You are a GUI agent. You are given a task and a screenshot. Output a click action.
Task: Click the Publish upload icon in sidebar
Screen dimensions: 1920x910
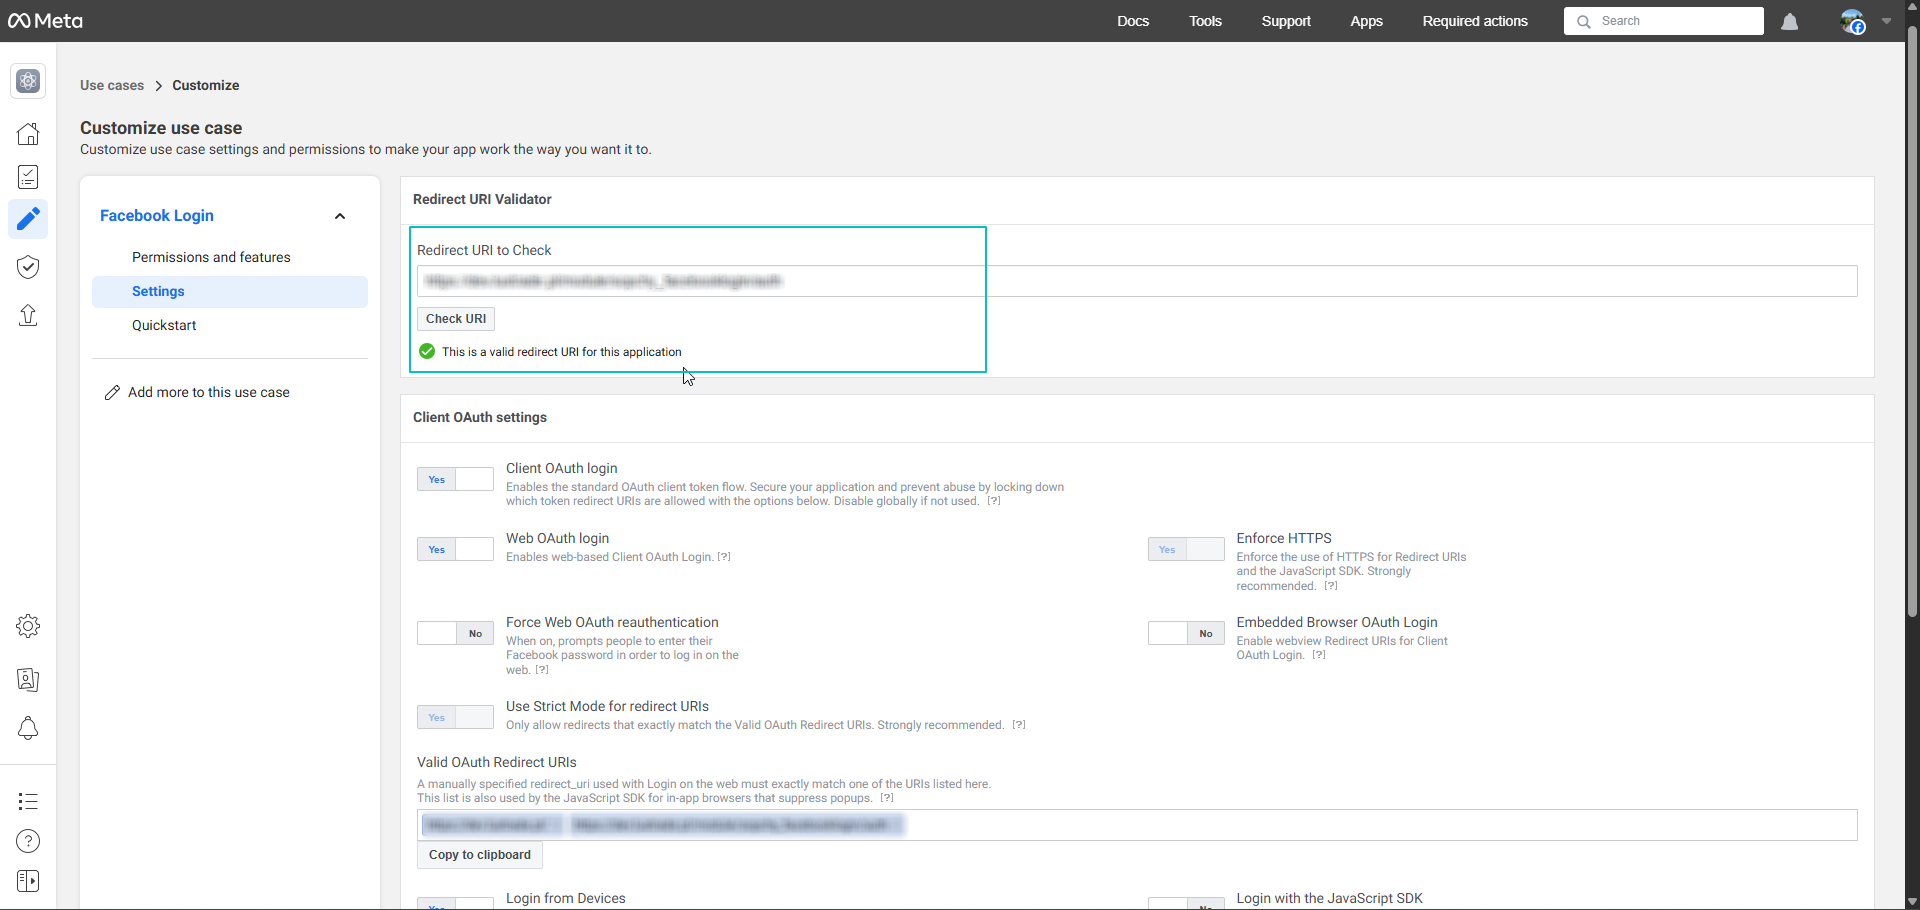(x=28, y=316)
